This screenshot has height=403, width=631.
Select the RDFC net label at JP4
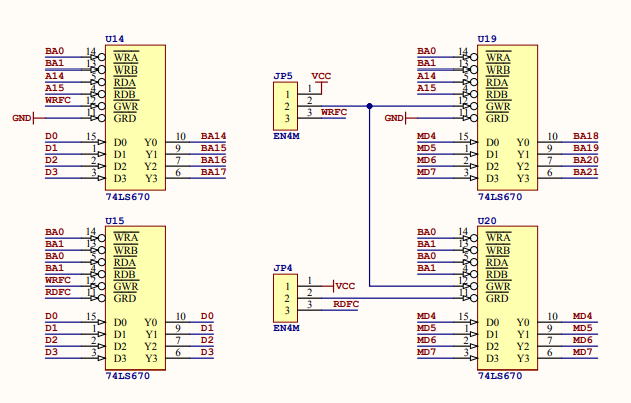[x=346, y=304]
